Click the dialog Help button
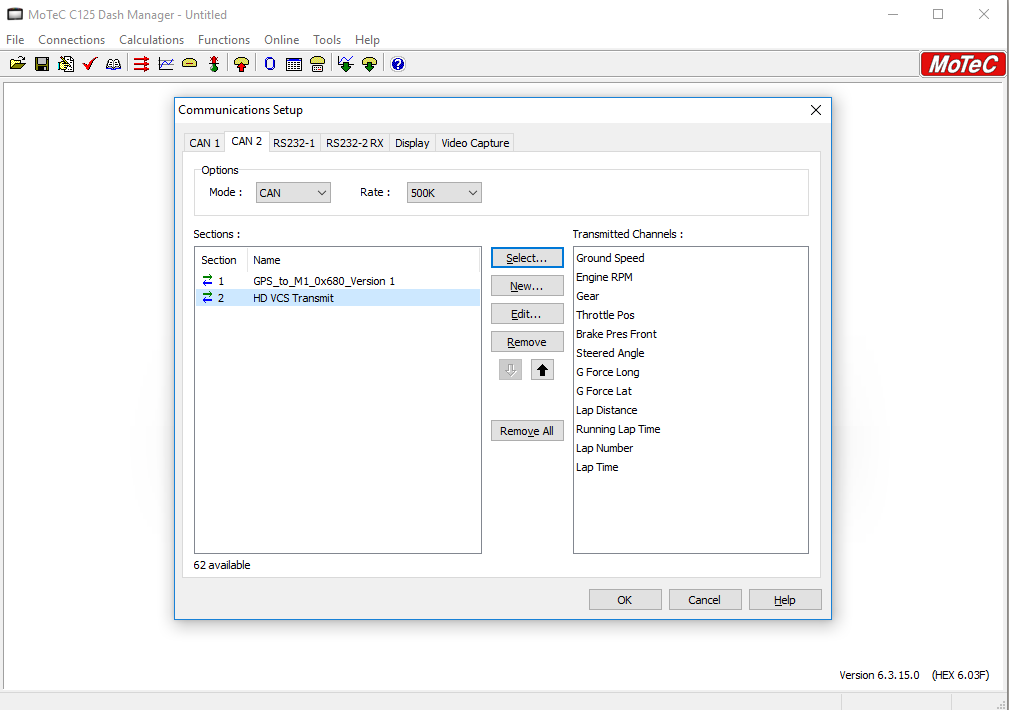 point(785,600)
